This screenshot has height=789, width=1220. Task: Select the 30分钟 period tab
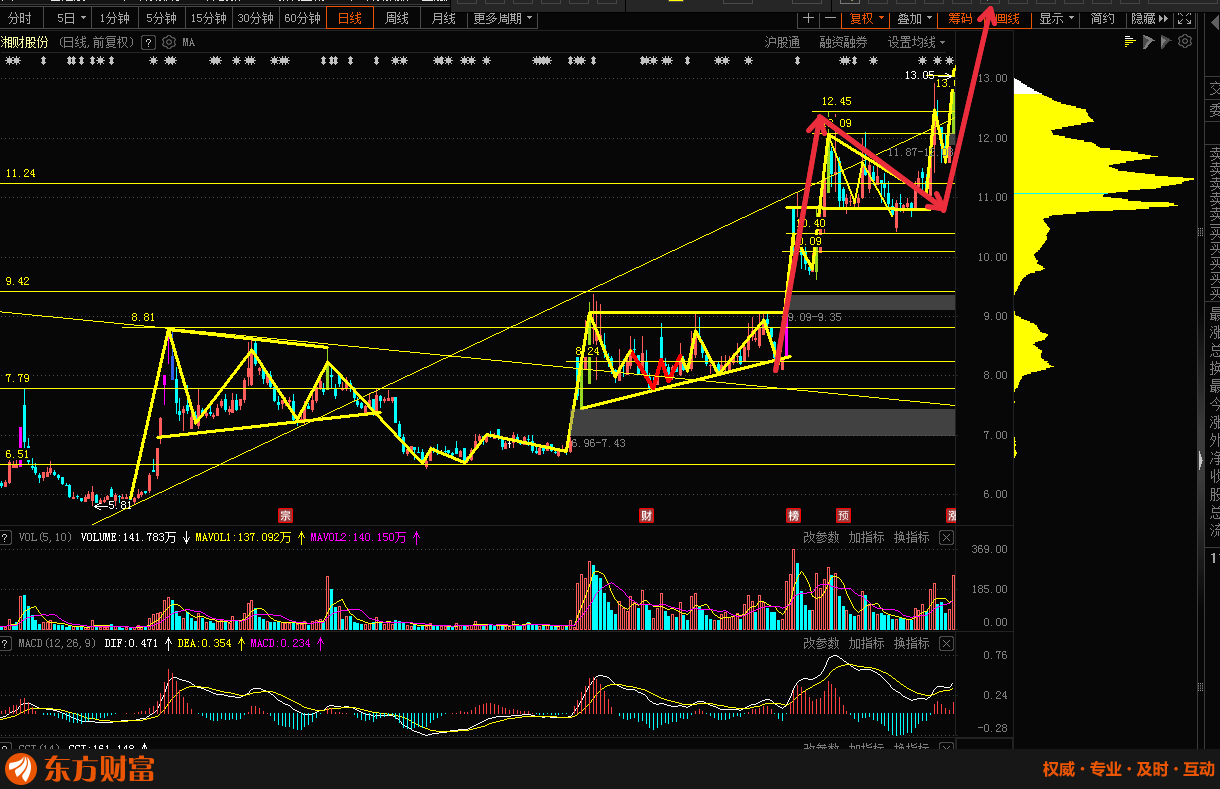(255, 18)
